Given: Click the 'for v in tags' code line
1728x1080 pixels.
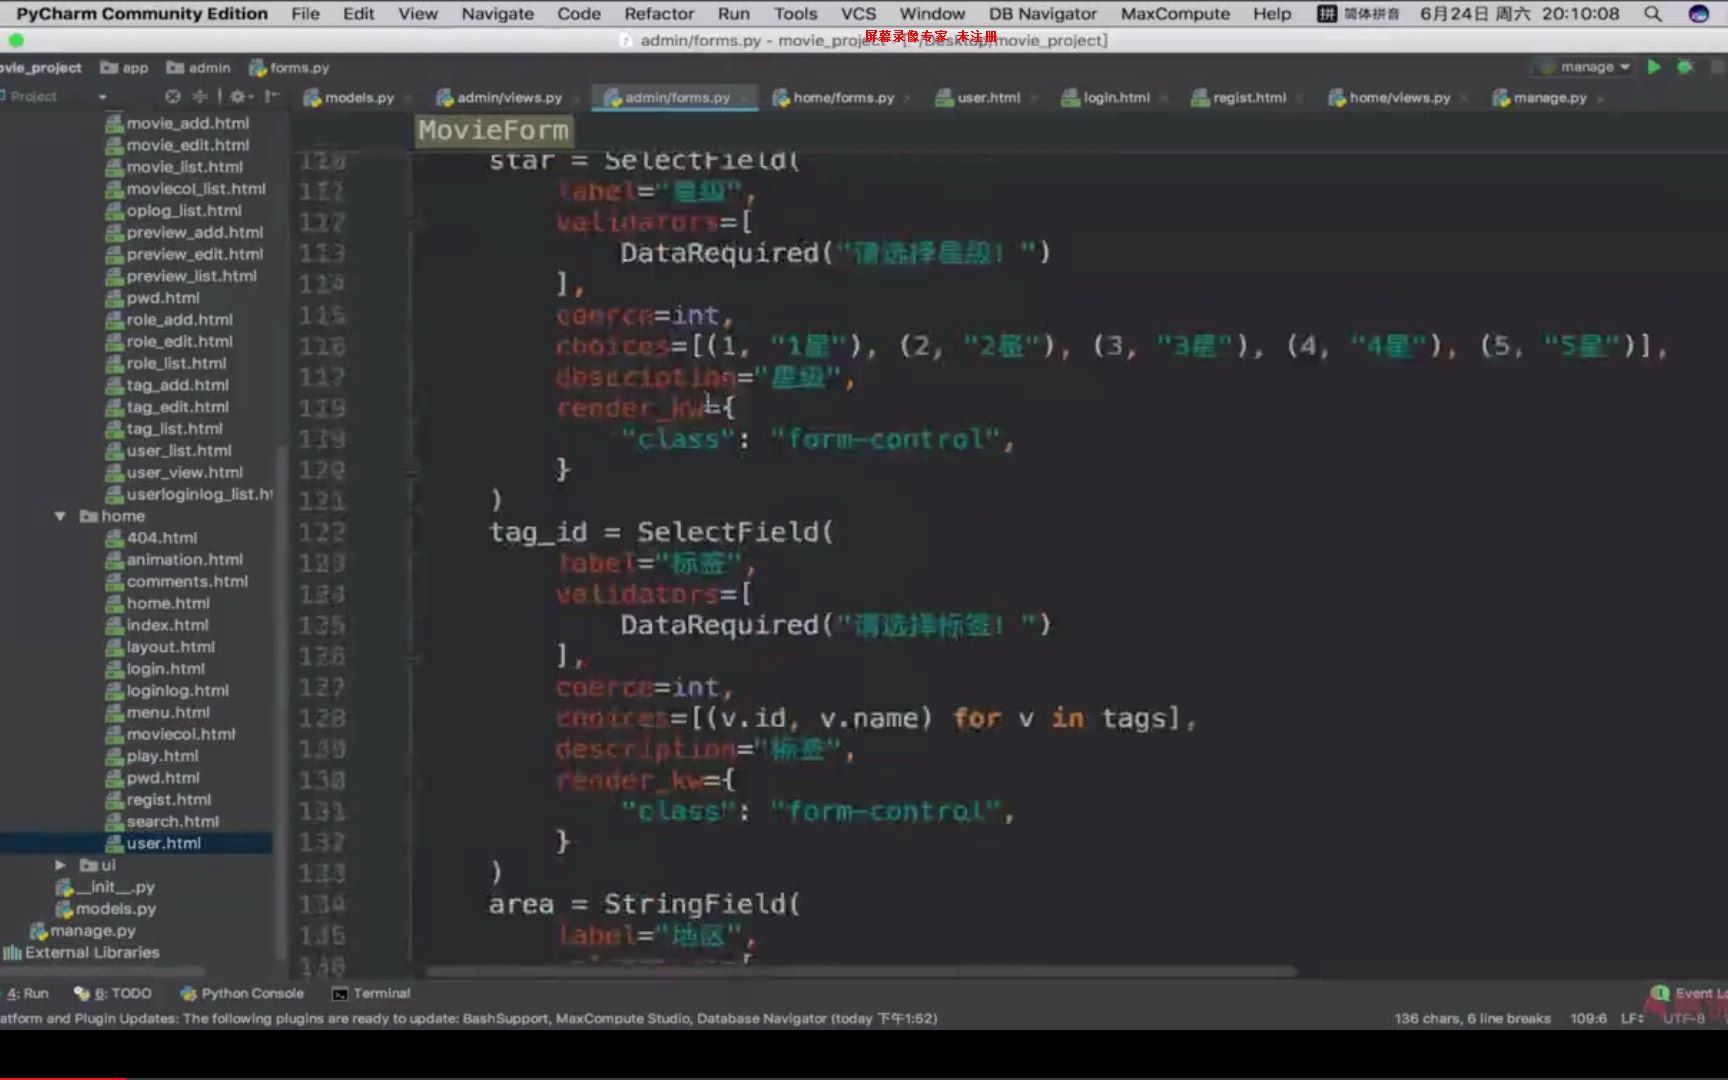Looking at the screenshot, I should coord(875,718).
